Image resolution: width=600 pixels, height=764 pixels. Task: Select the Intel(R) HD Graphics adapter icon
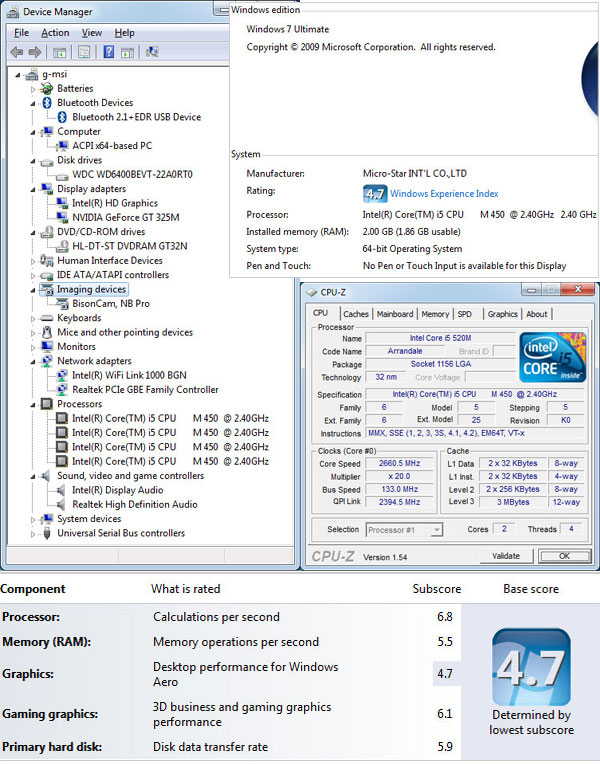(x=62, y=203)
